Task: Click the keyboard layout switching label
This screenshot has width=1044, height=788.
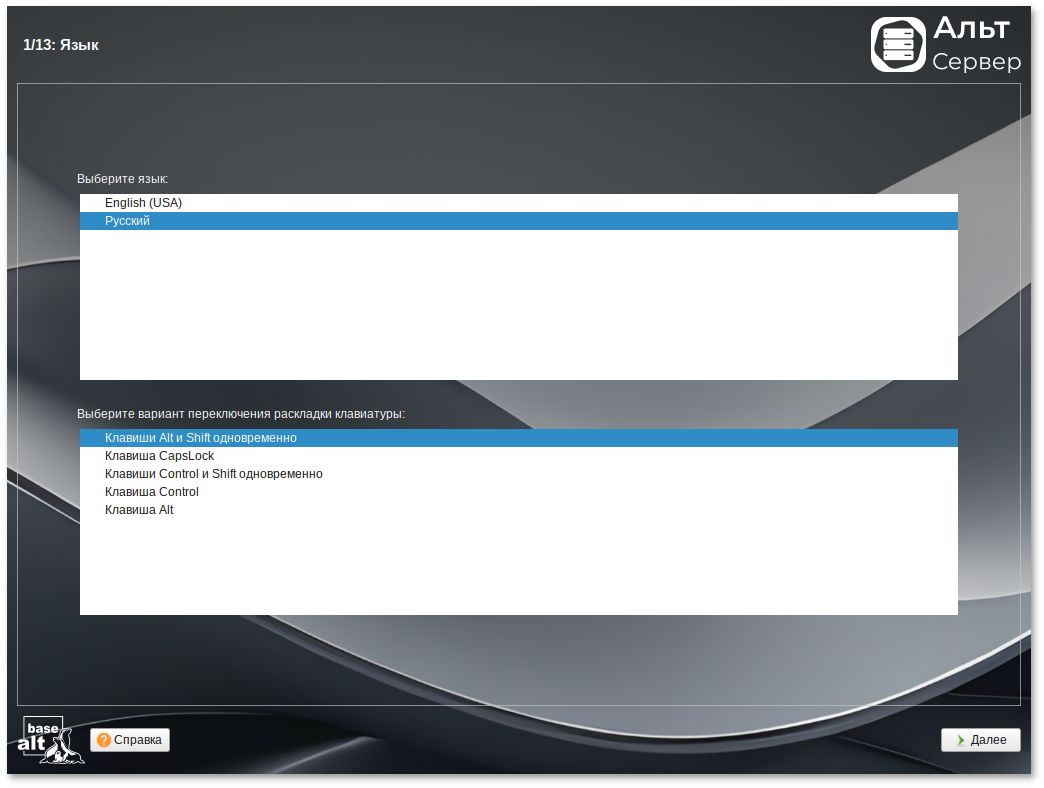Action: 240,414
